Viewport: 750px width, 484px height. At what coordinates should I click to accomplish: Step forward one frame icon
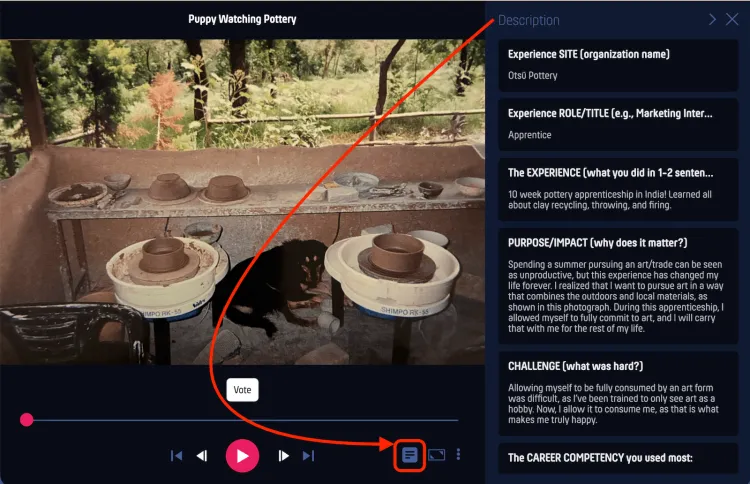point(283,456)
